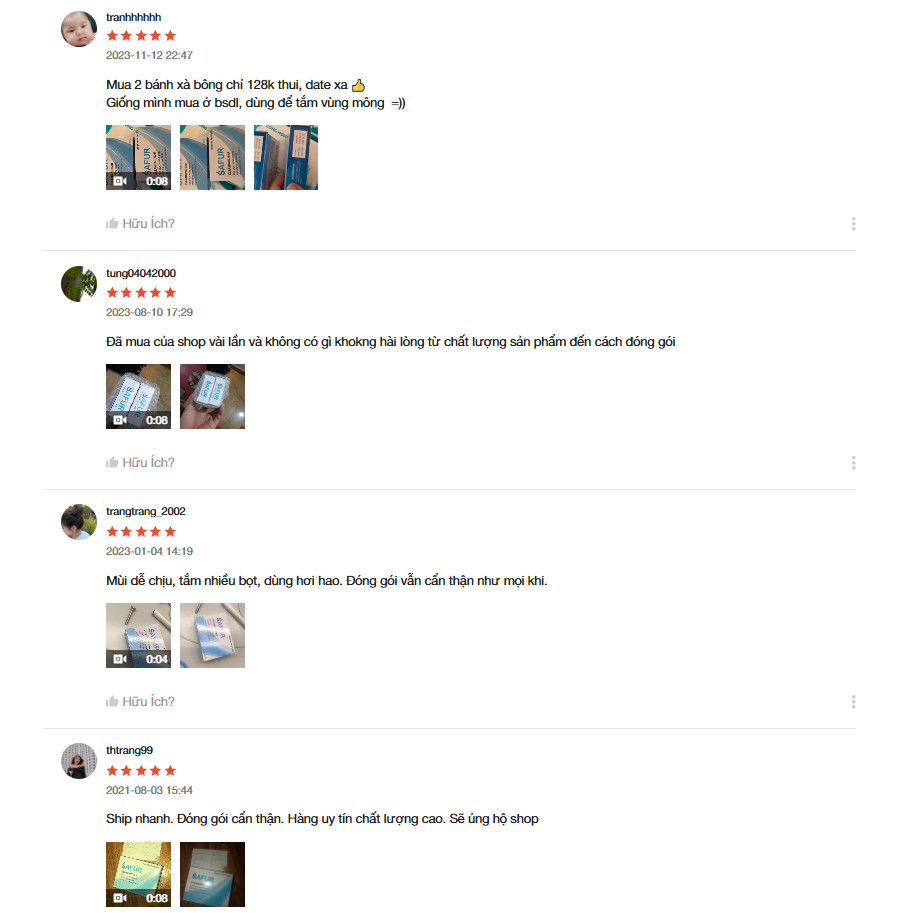Viewport: 913px width, 913px height.
Task: Play tung04042000's 0:08 review video
Action: [x=139, y=397]
